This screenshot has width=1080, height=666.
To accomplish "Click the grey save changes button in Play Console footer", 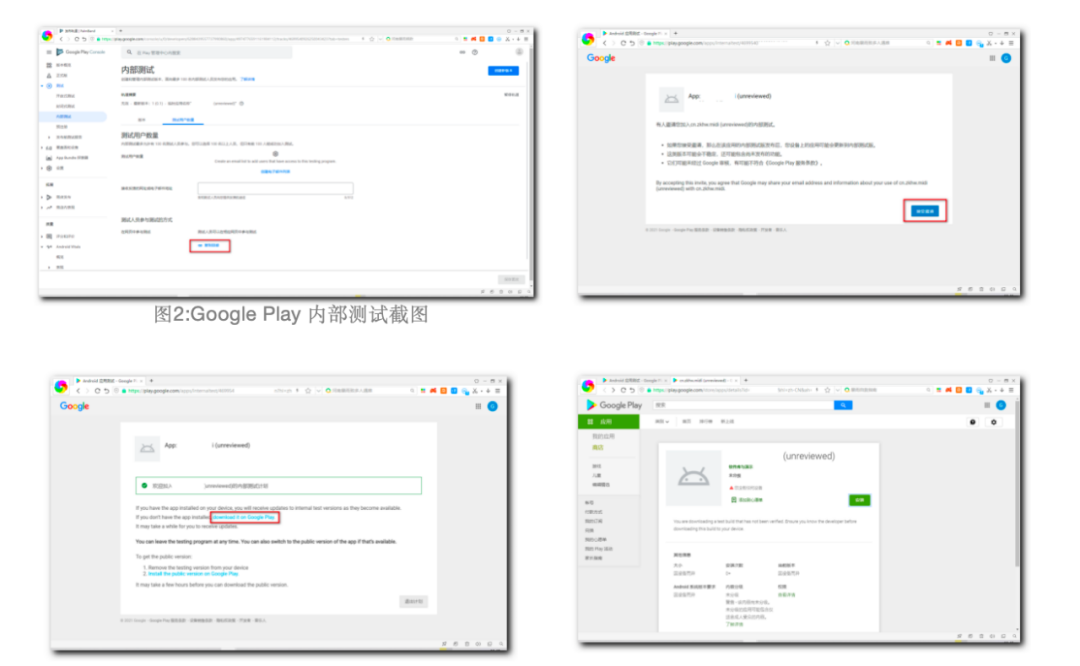I will 511,279.
